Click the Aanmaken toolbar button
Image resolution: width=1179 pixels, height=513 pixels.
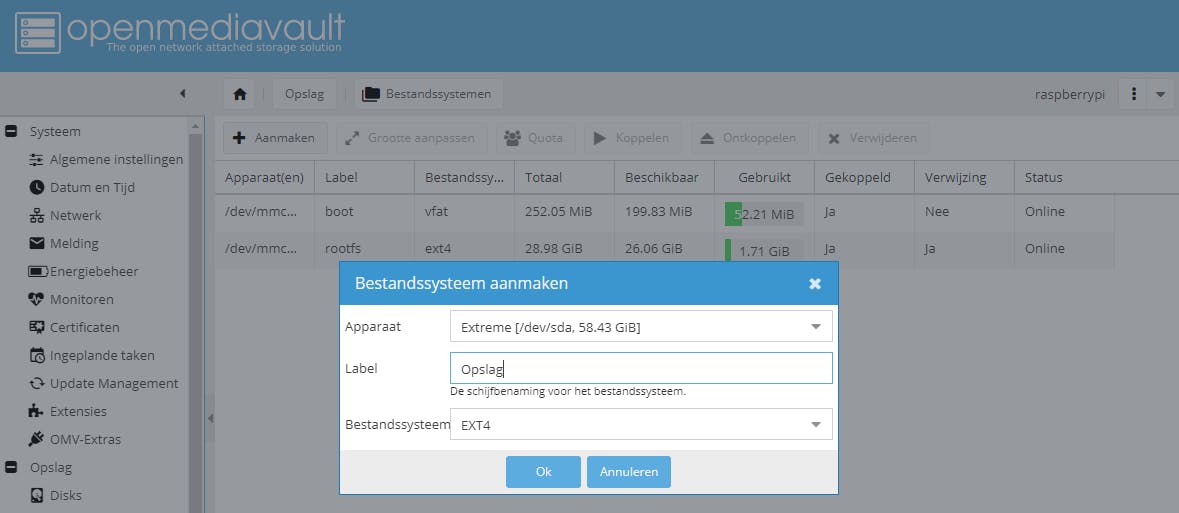point(275,138)
